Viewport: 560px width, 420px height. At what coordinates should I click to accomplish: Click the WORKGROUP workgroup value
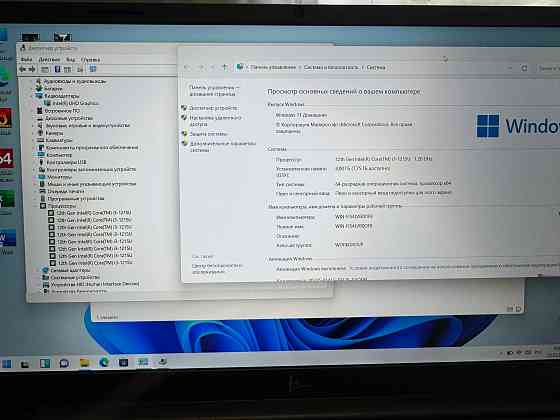[349, 245]
